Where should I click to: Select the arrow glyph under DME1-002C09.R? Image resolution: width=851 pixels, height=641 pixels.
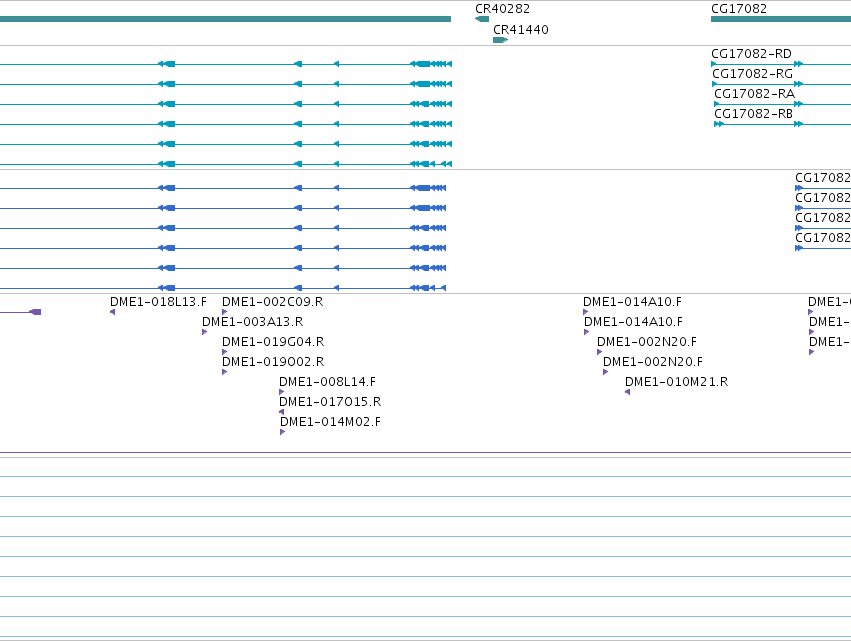[225, 312]
